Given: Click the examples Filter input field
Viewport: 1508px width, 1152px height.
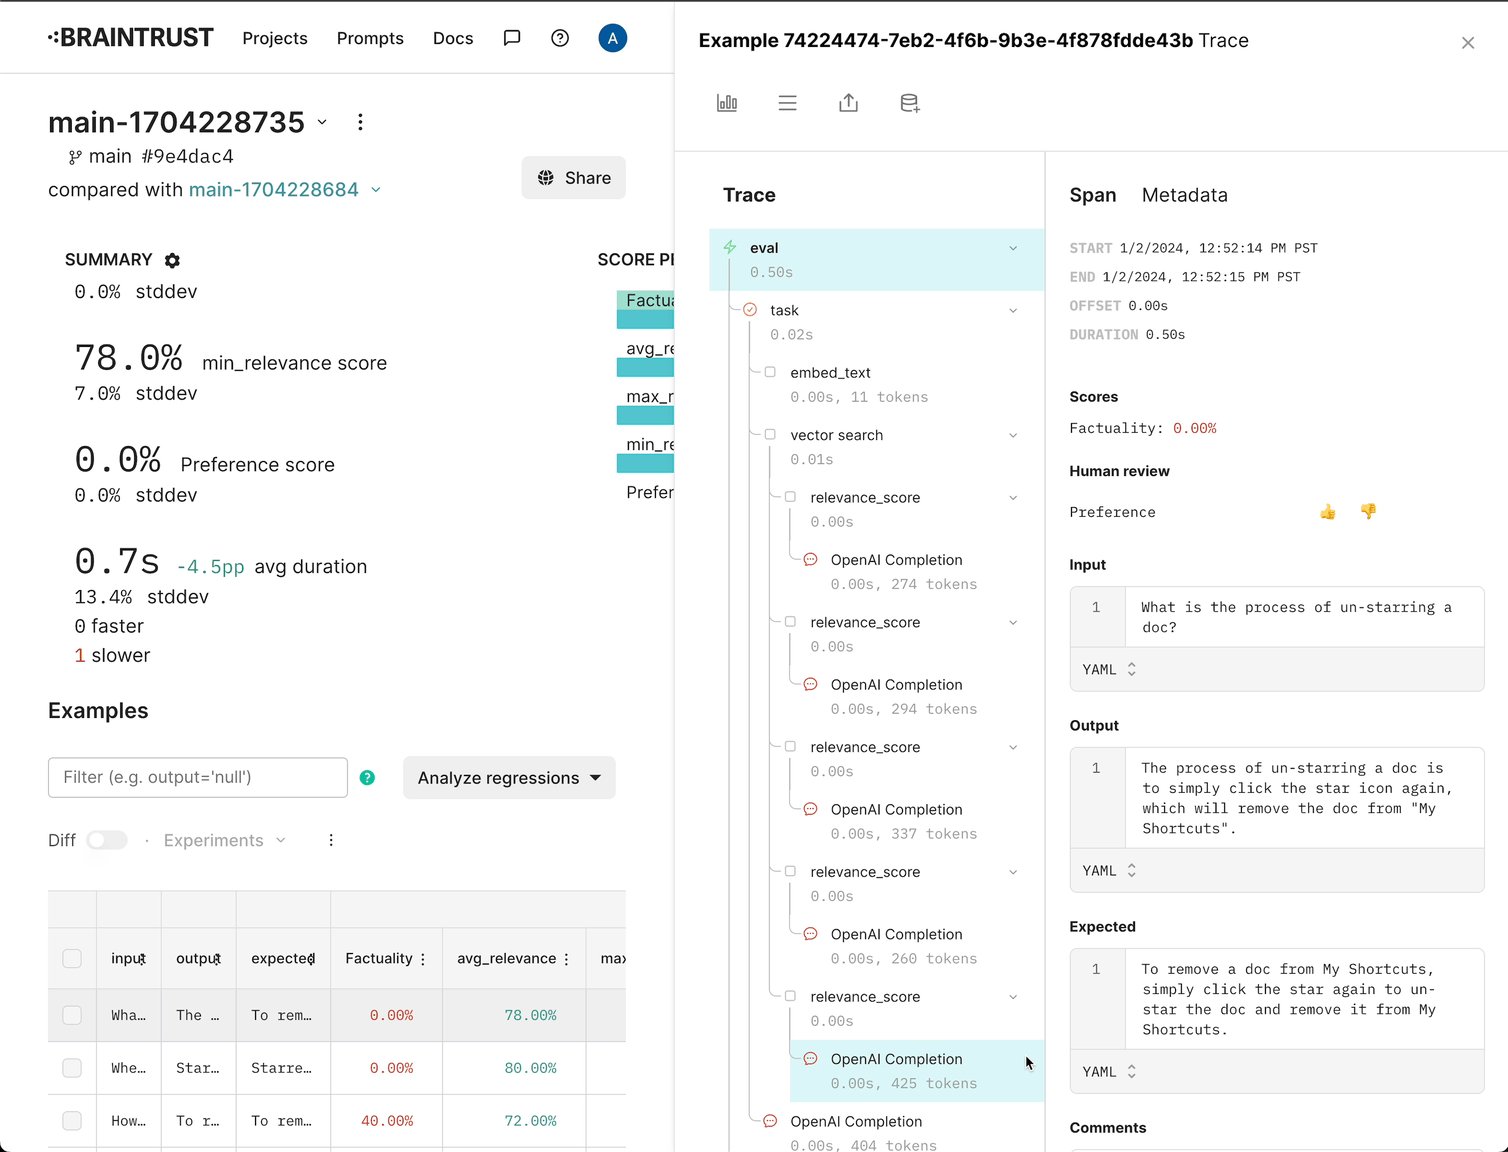Looking at the screenshot, I should [198, 777].
